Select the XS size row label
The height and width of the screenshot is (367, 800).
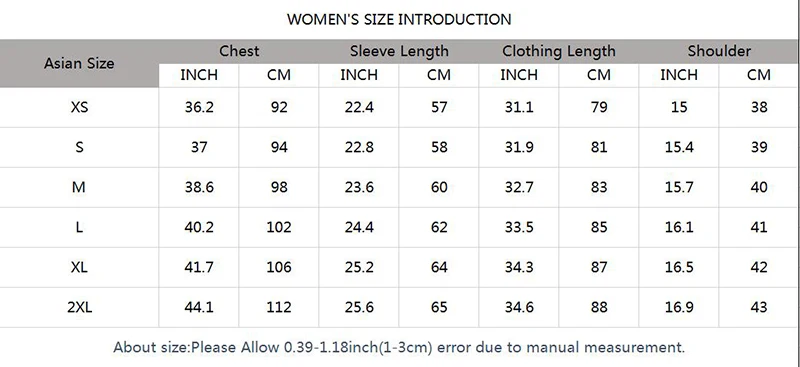click(x=79, y=107)
